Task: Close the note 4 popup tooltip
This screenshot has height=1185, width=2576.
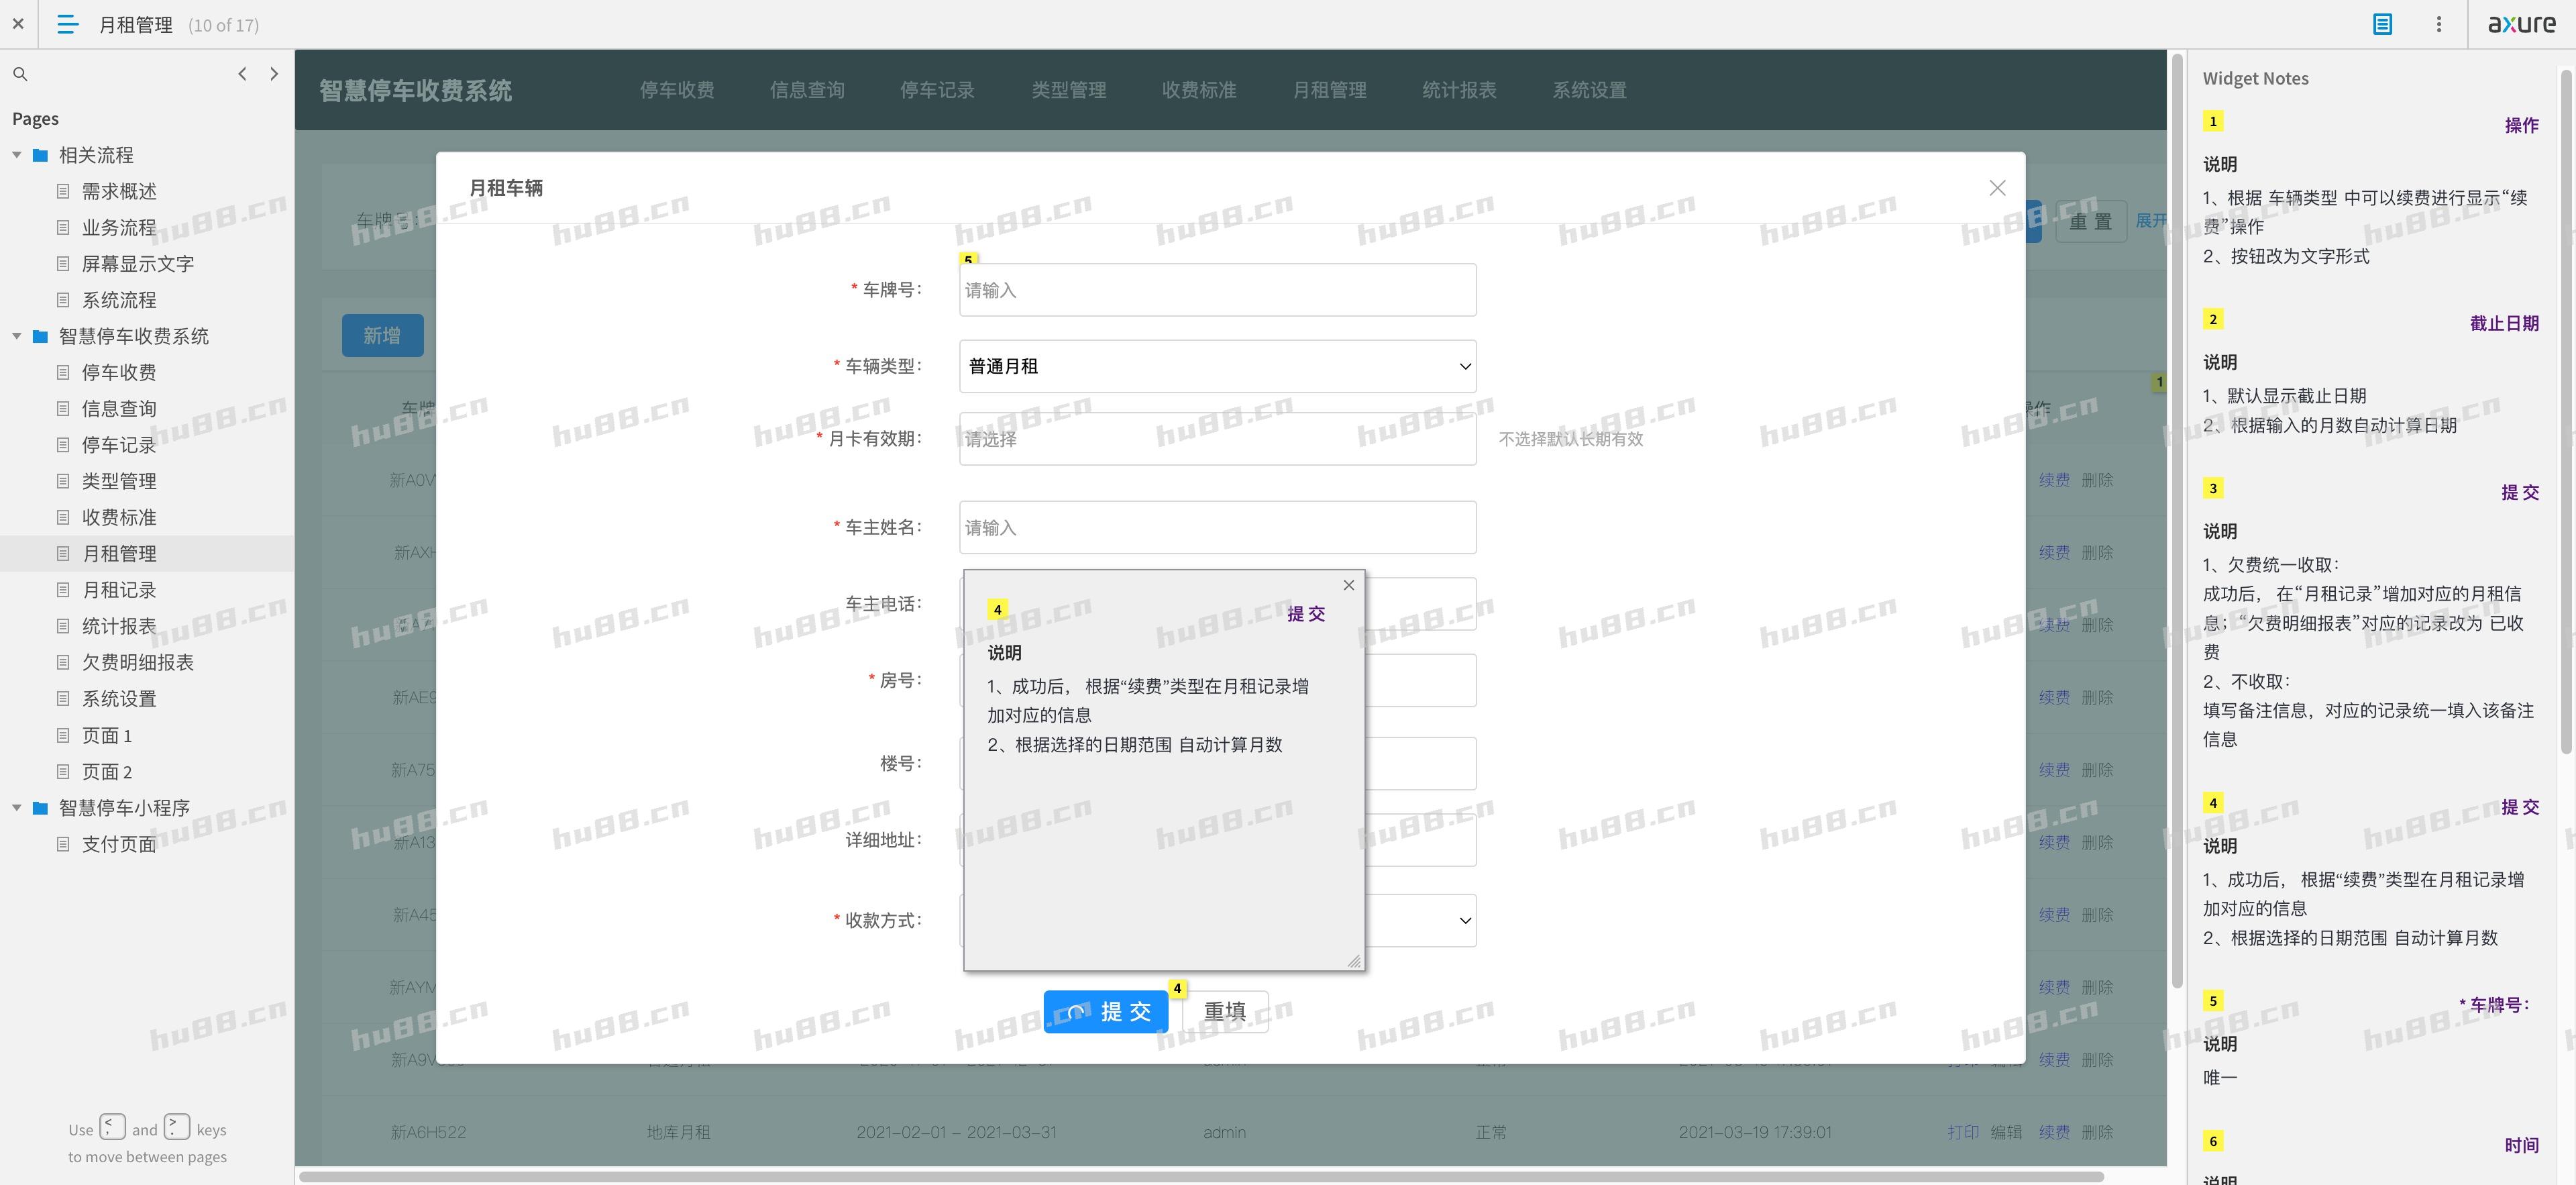Action: (1348, 585)
